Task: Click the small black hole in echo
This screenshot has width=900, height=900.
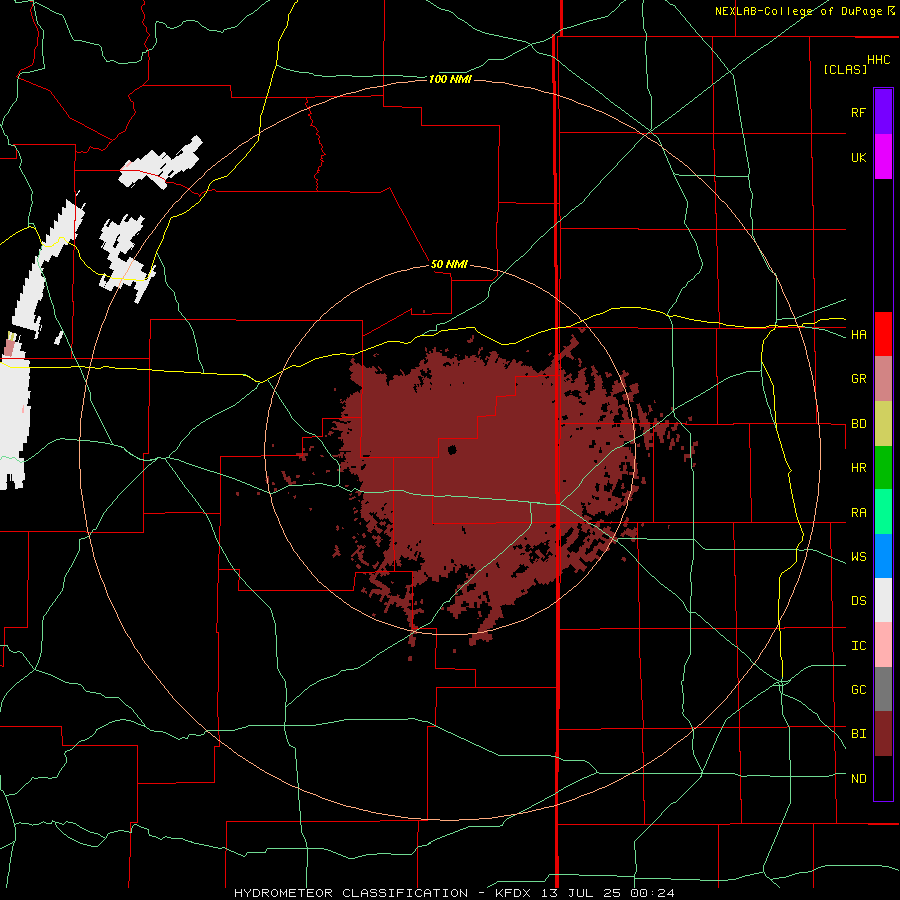Action: (452, 449)
